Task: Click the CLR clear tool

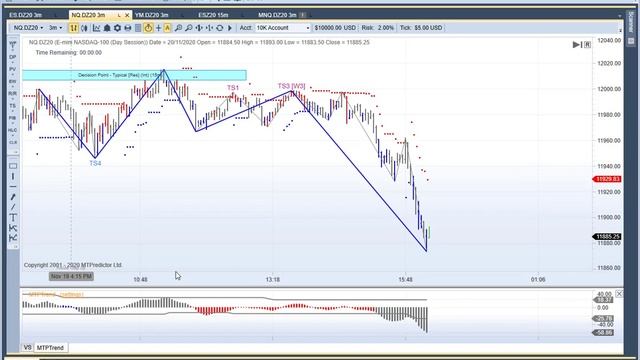Action: (13, 142)
